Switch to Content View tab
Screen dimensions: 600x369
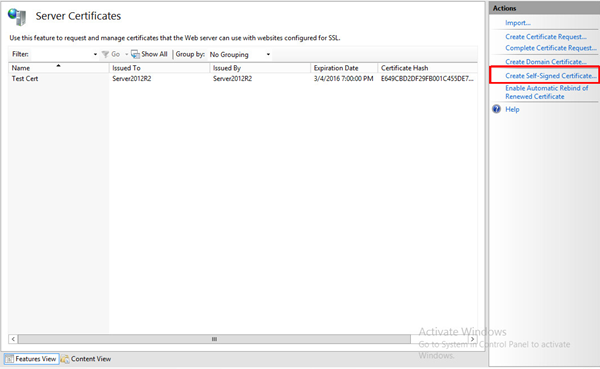(x=86, y=359)
